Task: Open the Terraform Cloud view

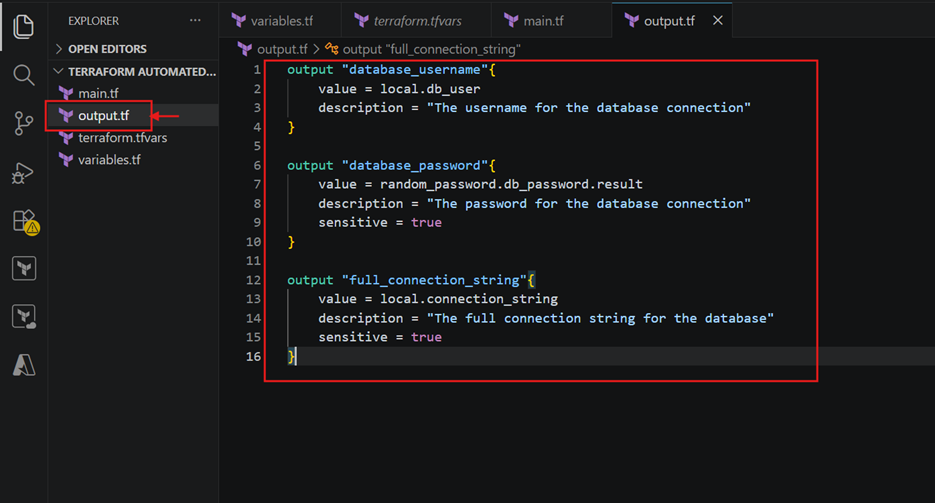Action: 24,317
